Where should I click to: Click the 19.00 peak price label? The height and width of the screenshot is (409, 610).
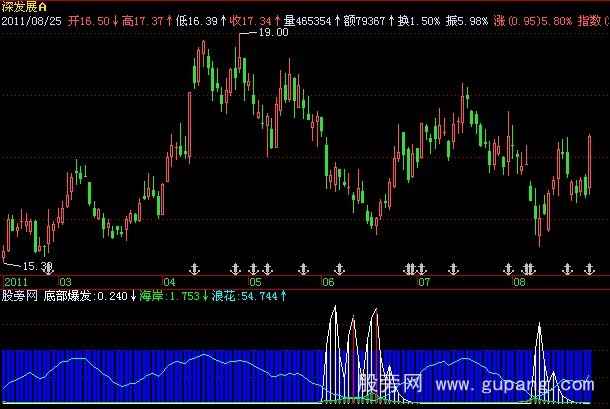point(273,32)
